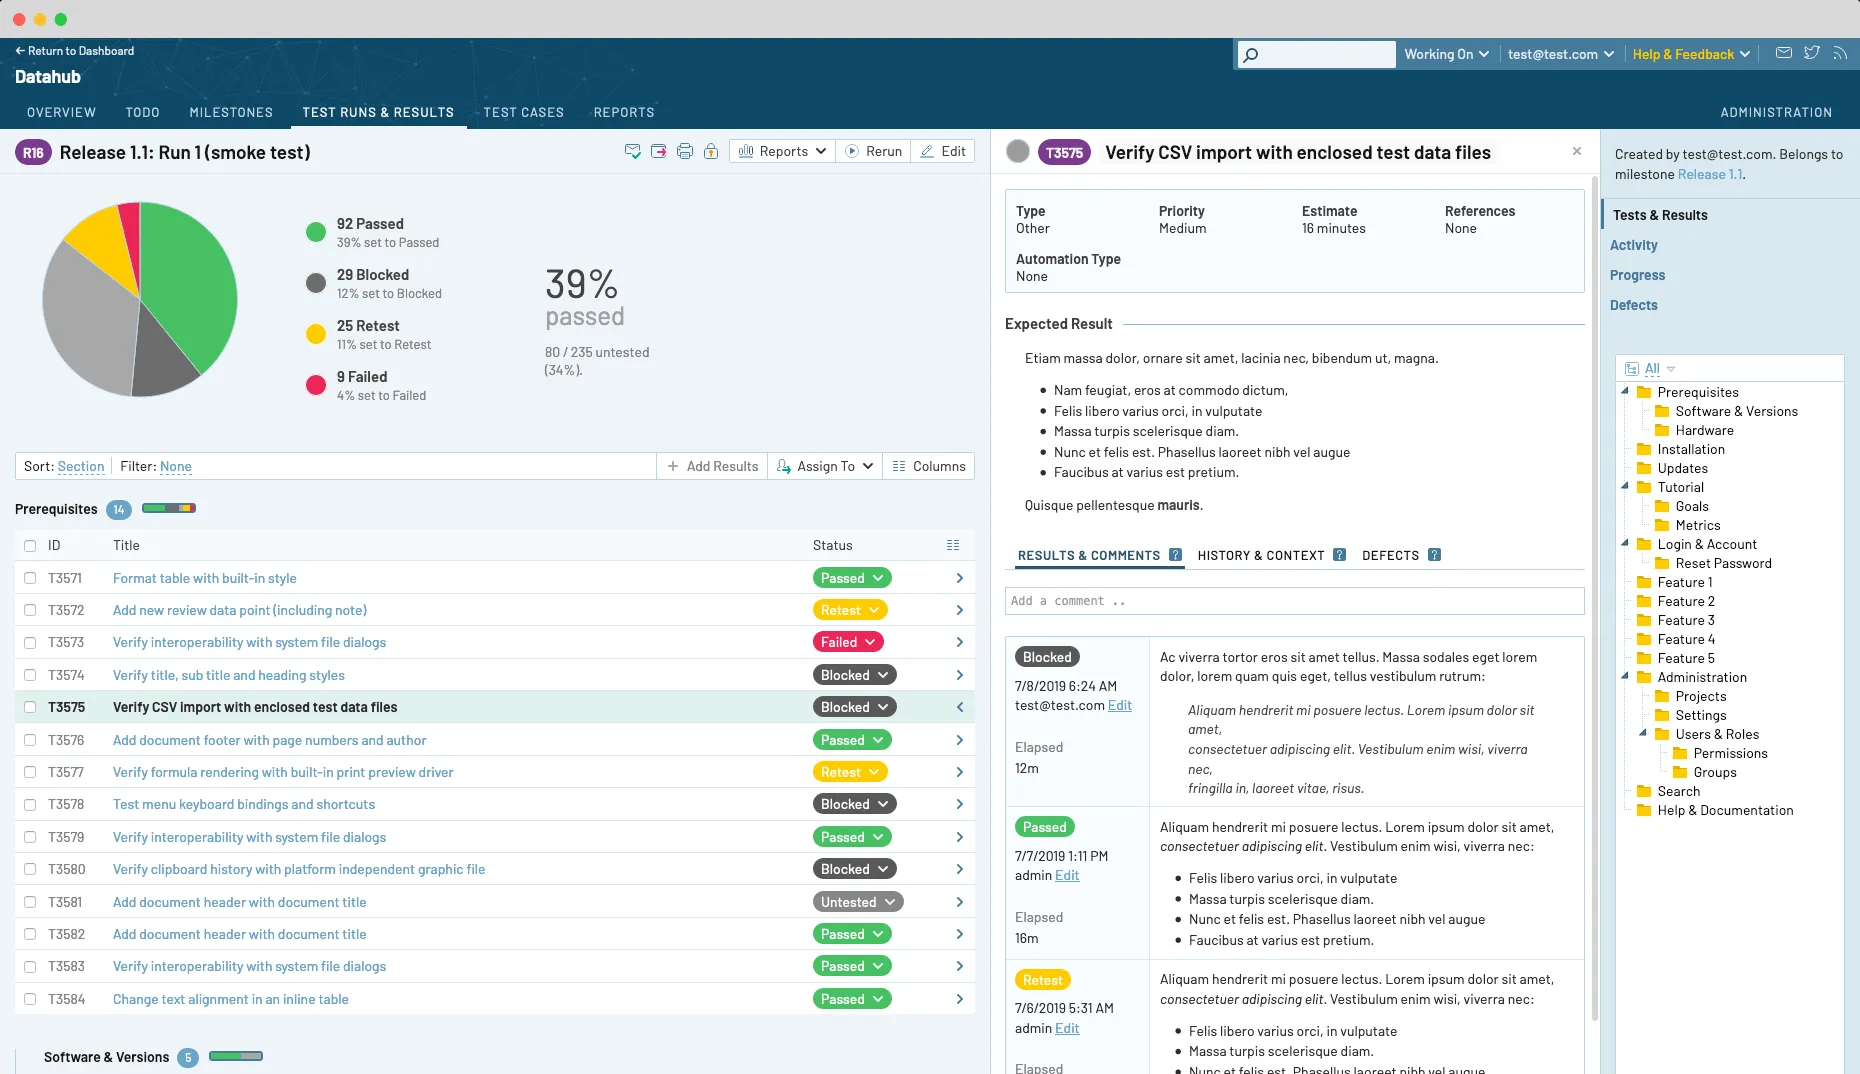Check the checkbox for test T3580
Image resolution: width=1860 pixels, height=1074 pixels.
coord(28,869)
